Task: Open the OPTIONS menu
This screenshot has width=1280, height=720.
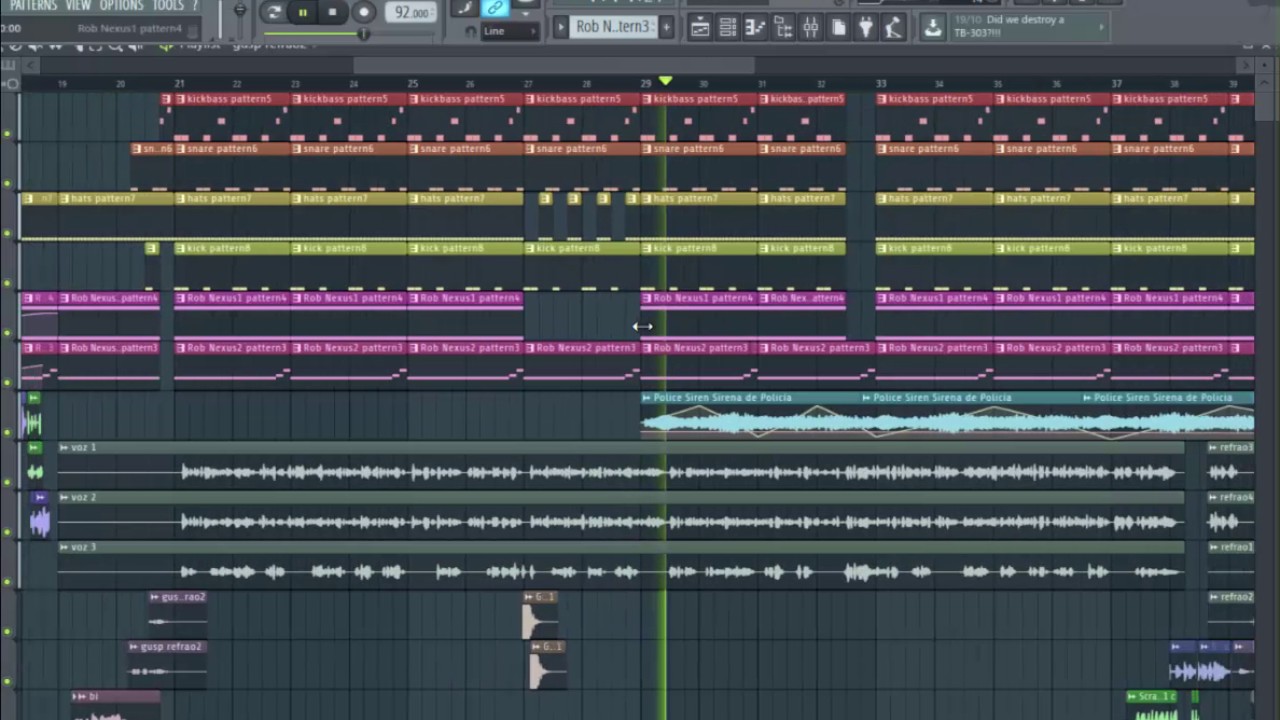Action: pyautogui.click(x=121, y=6)
